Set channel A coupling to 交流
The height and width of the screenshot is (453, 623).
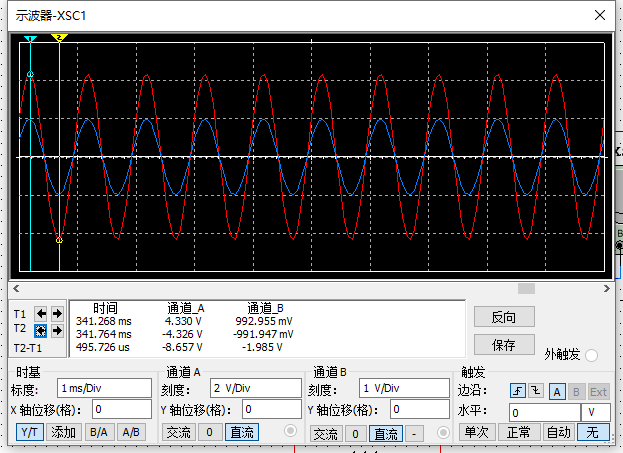tap(178, 432)
